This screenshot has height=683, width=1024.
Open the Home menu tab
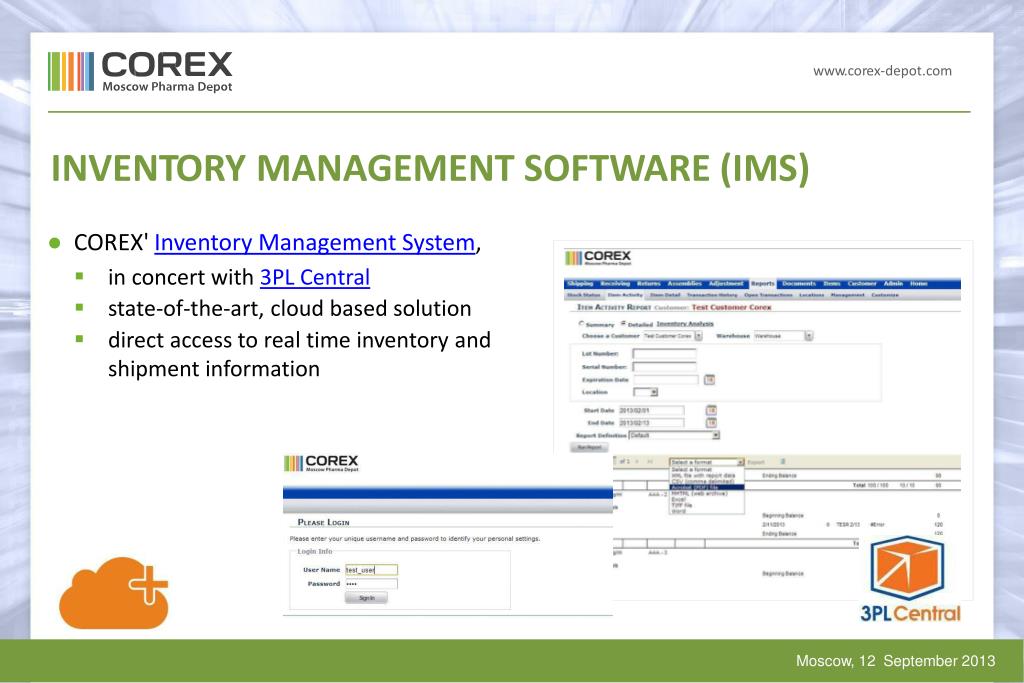point(918,283)
